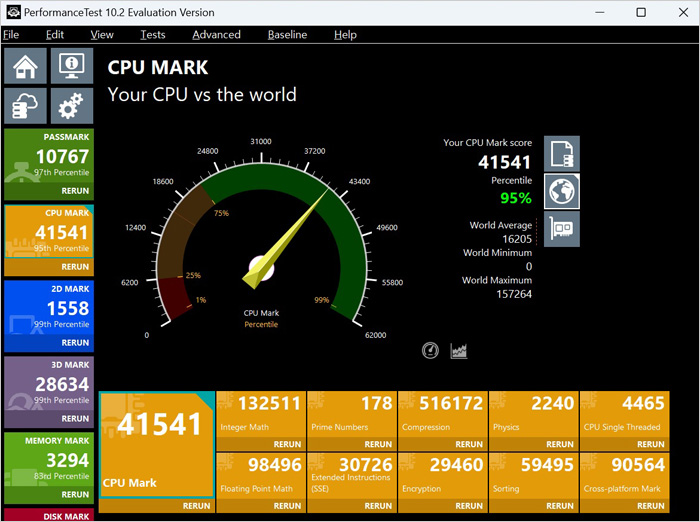Open the cloud baseline database icon
700x522 pixels.
click(x=25, y=106)
